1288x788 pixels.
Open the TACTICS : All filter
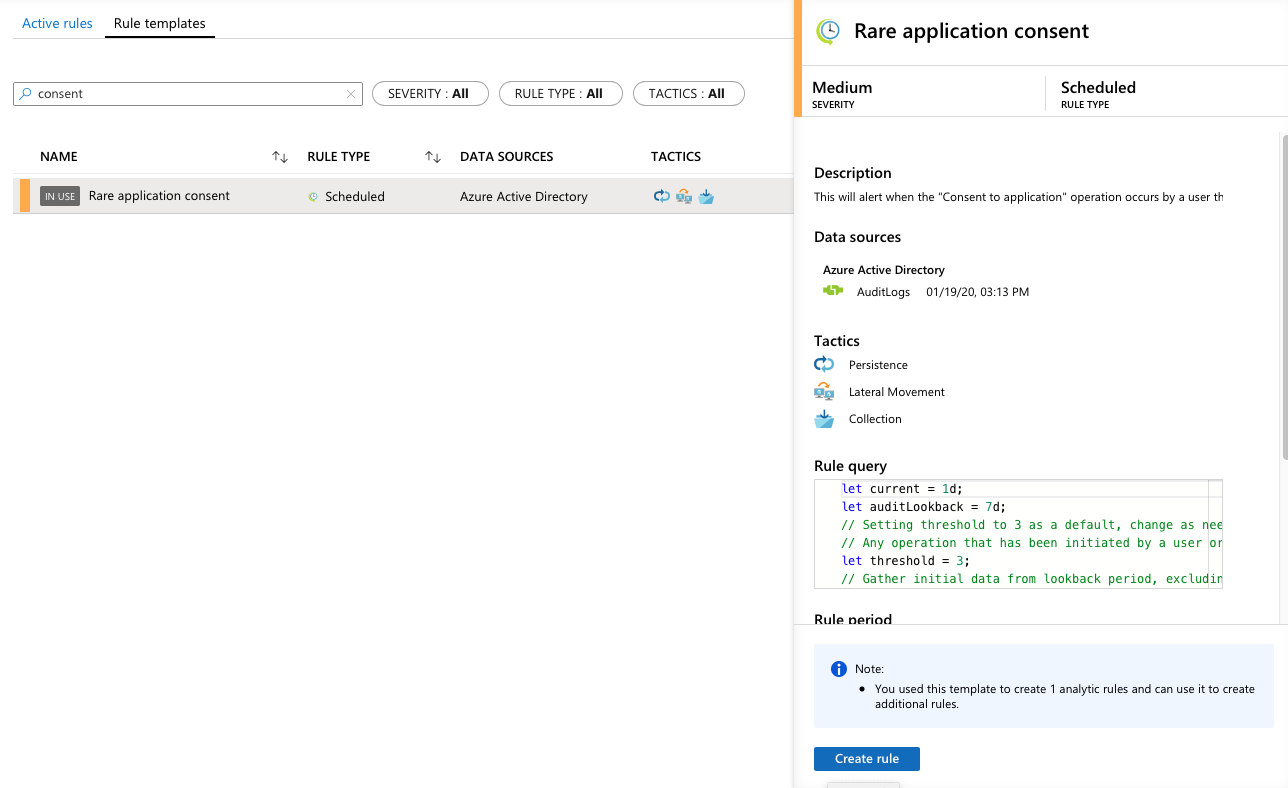coord(688,94)
